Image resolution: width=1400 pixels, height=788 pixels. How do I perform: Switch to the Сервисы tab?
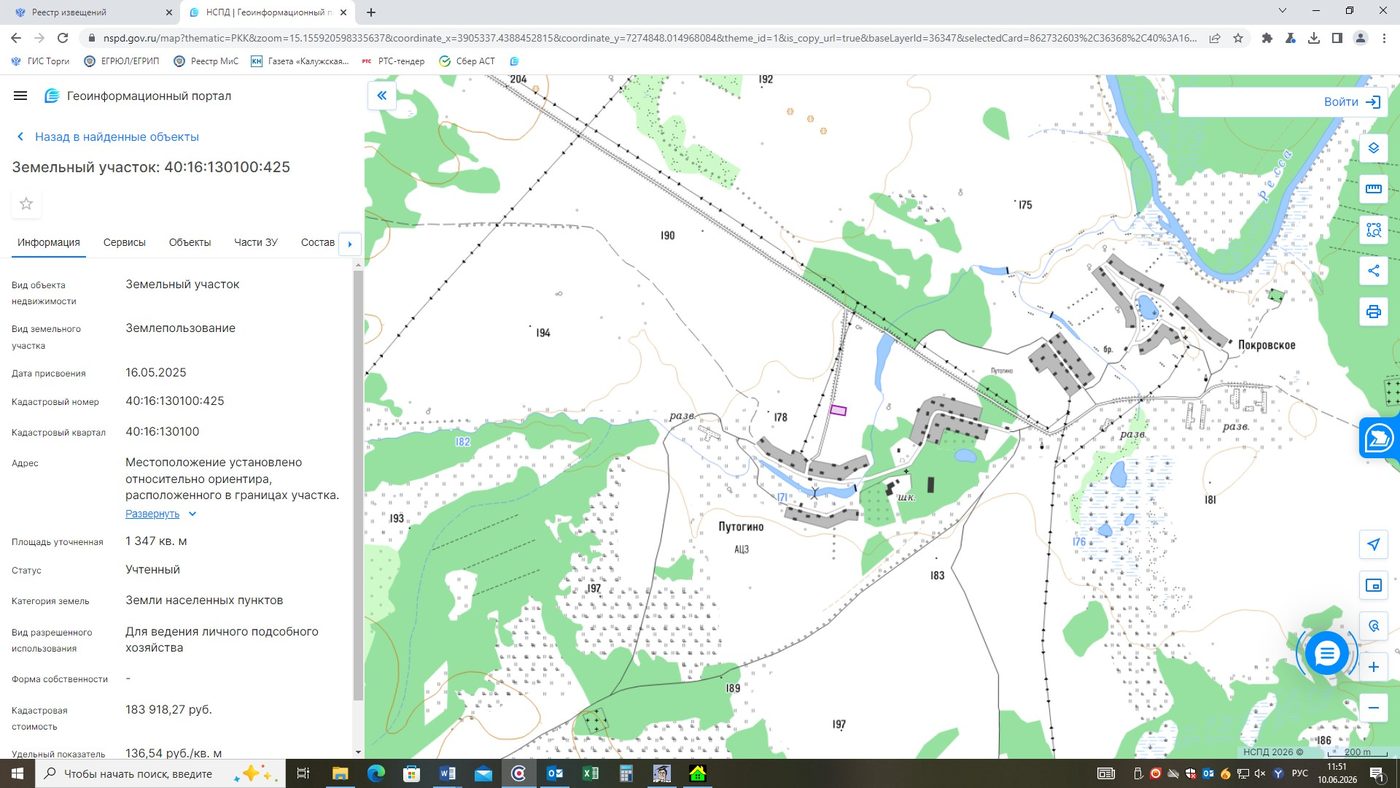(124, 242)
